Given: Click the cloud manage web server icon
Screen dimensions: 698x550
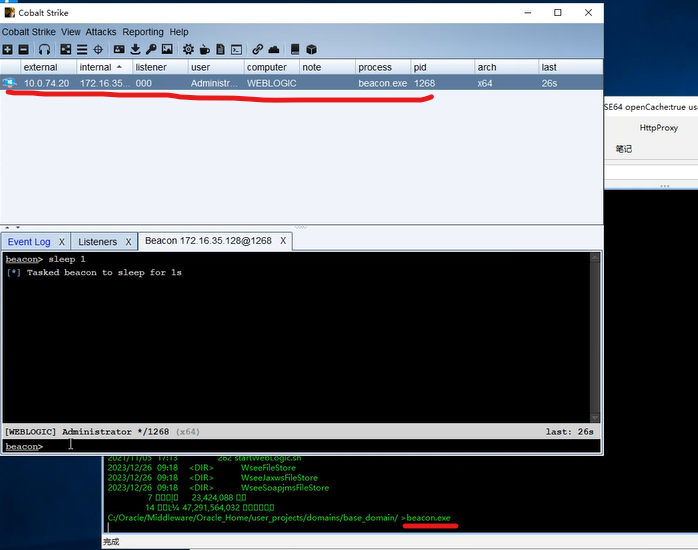Looking at the screenshot, I should [x=274, y=49].
